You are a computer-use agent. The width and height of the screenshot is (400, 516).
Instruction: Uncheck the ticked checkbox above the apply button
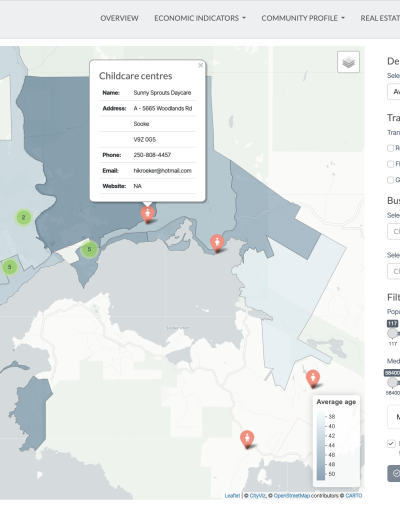pyautogui.click(x=391, y=444)
